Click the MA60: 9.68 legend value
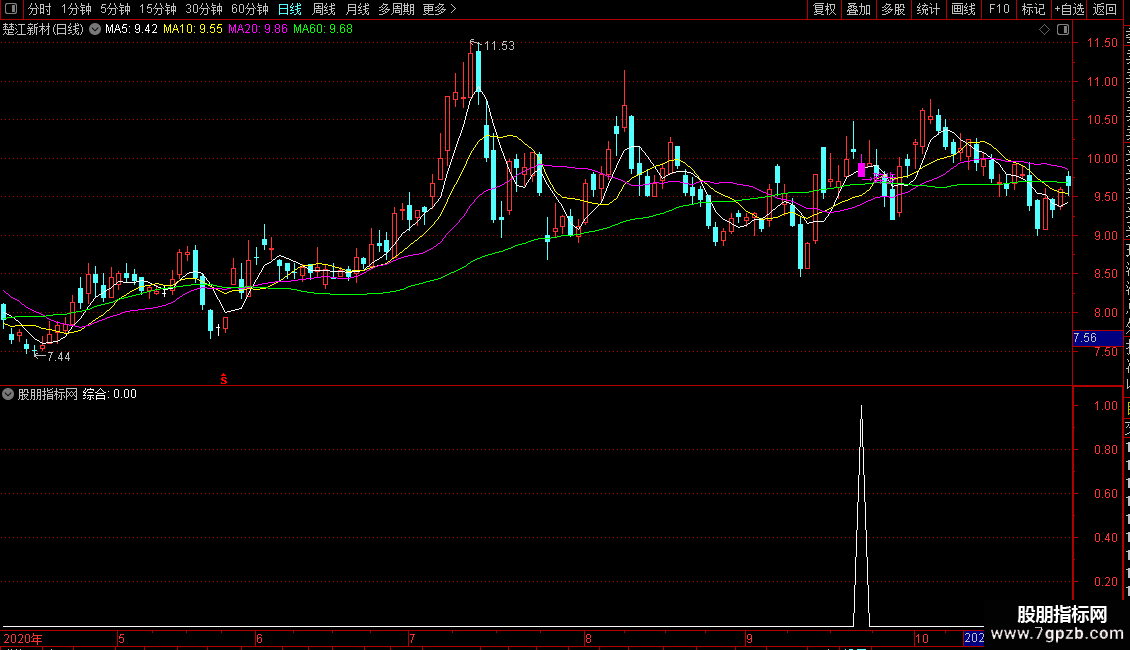Image resolution: width=1130 pixels, height=650 pixels. coord(323,30)
